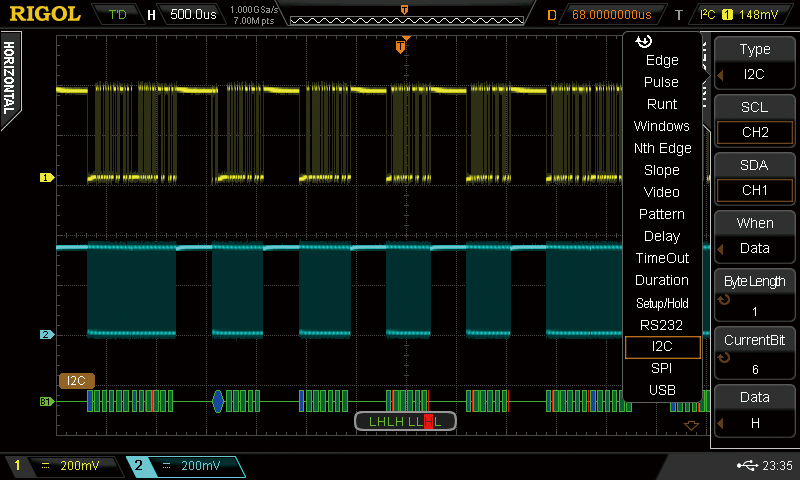Click the B1 bus decode marker
This screenshot has width=800, height=480.
click(45, 401)
